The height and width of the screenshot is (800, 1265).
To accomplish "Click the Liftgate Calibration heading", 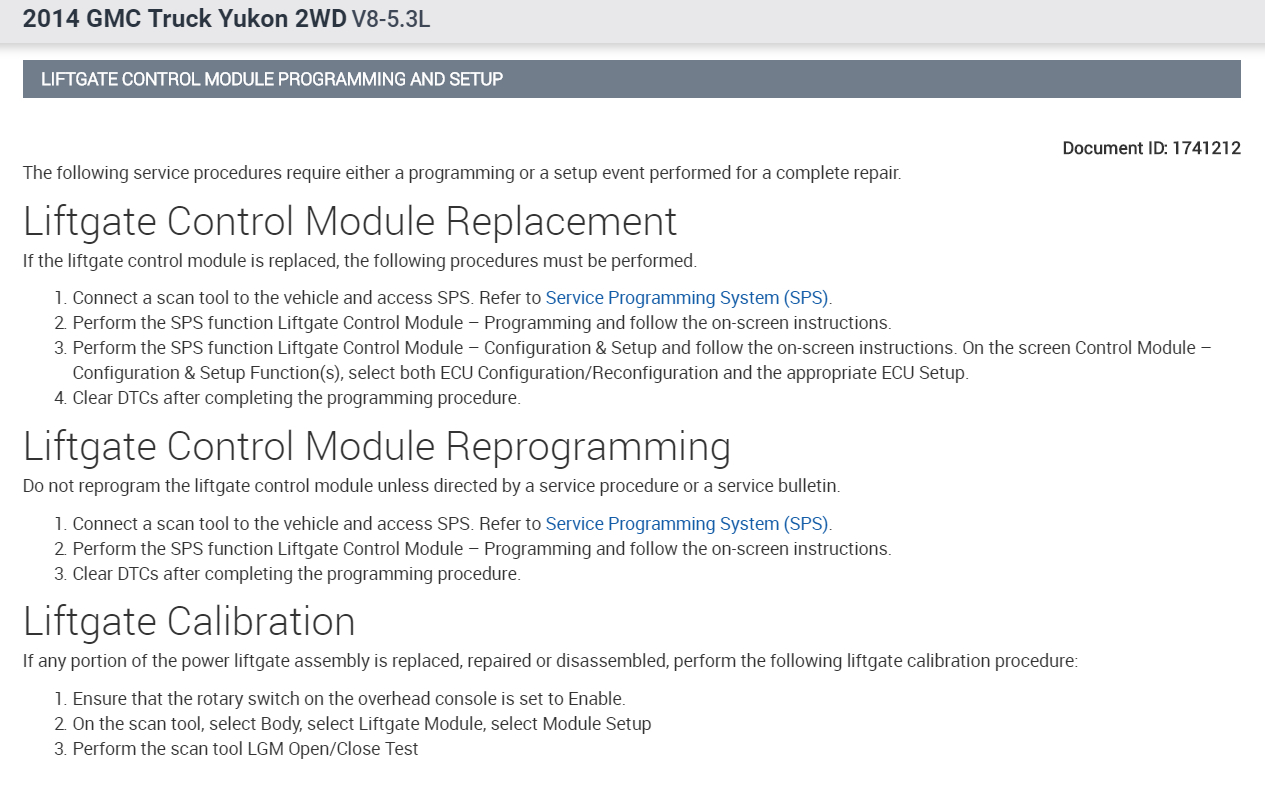I will click(189, 622).
